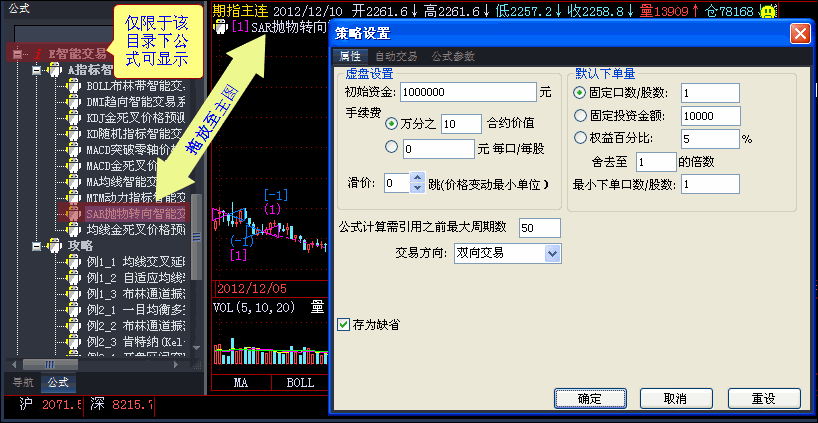Open the 公式参数 tab
Viewport: 818px width, 423px height.
[x=453, y=56]
